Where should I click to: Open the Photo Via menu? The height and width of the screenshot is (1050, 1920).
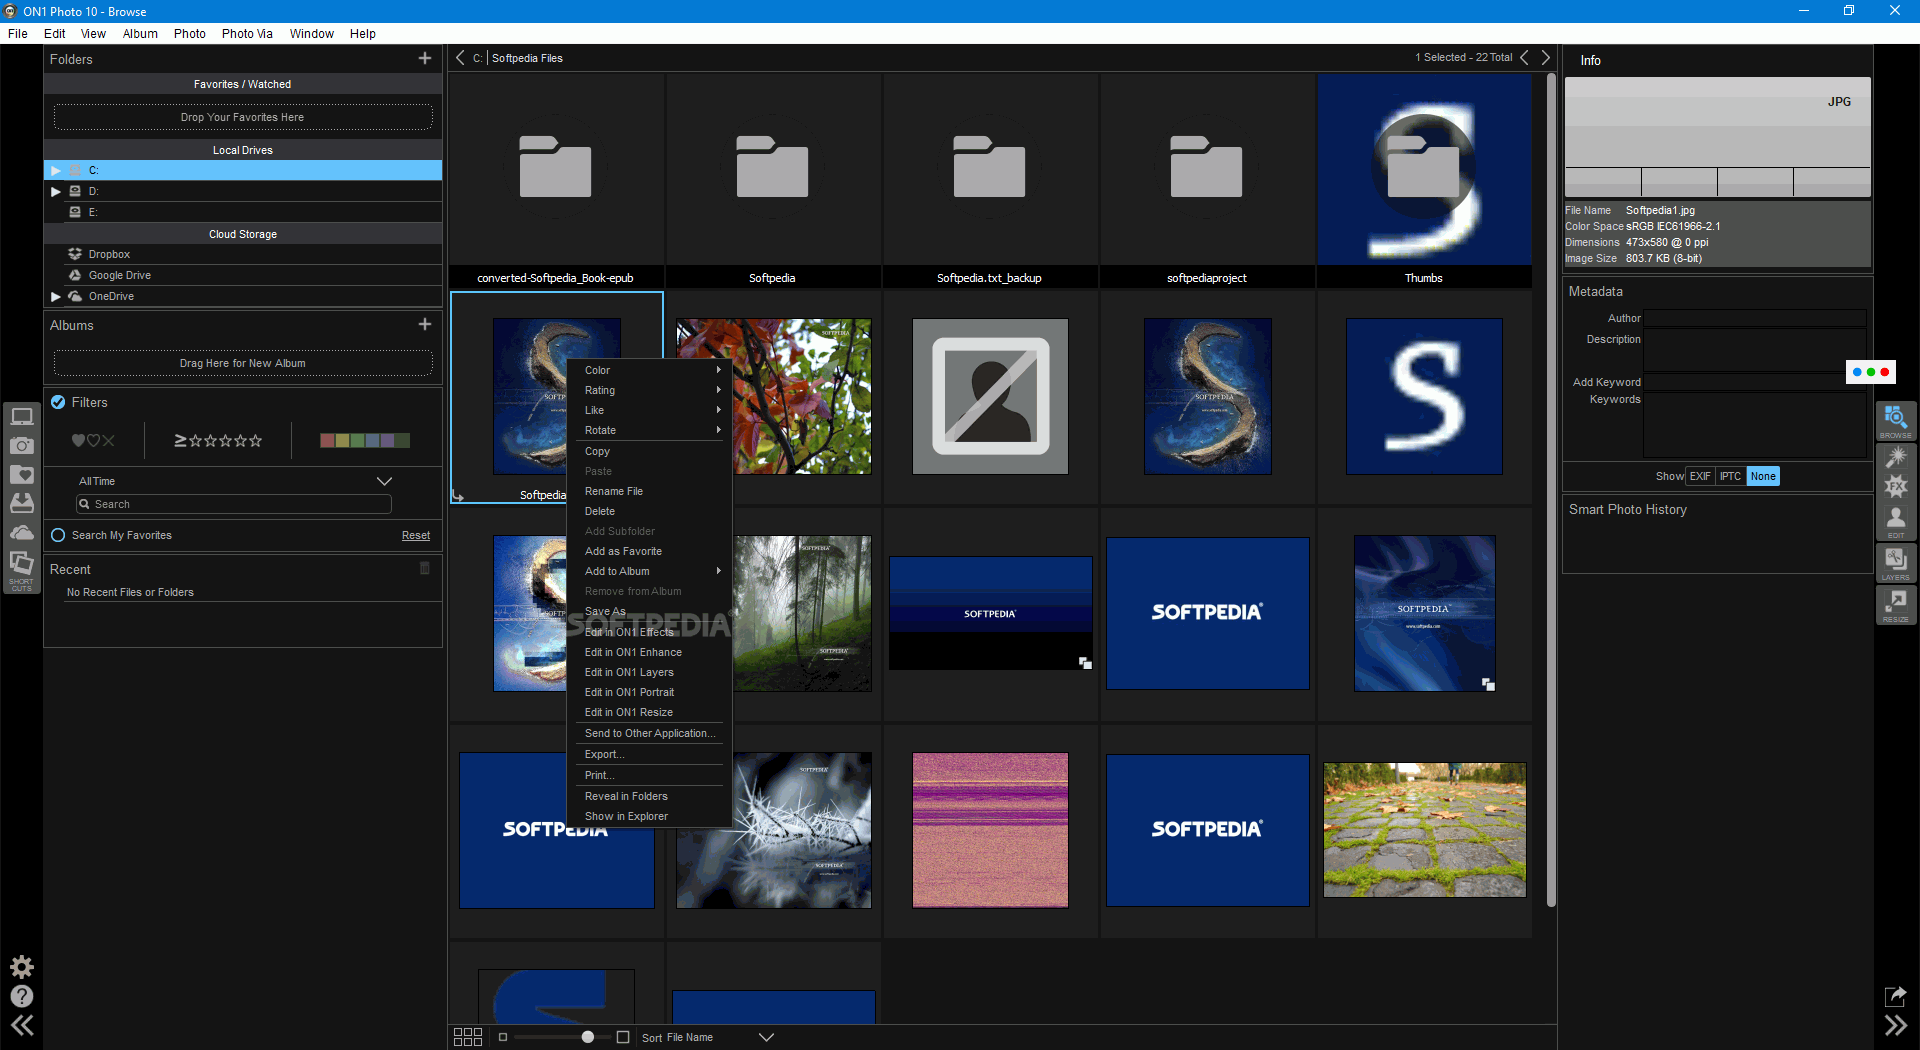[247, 33]
